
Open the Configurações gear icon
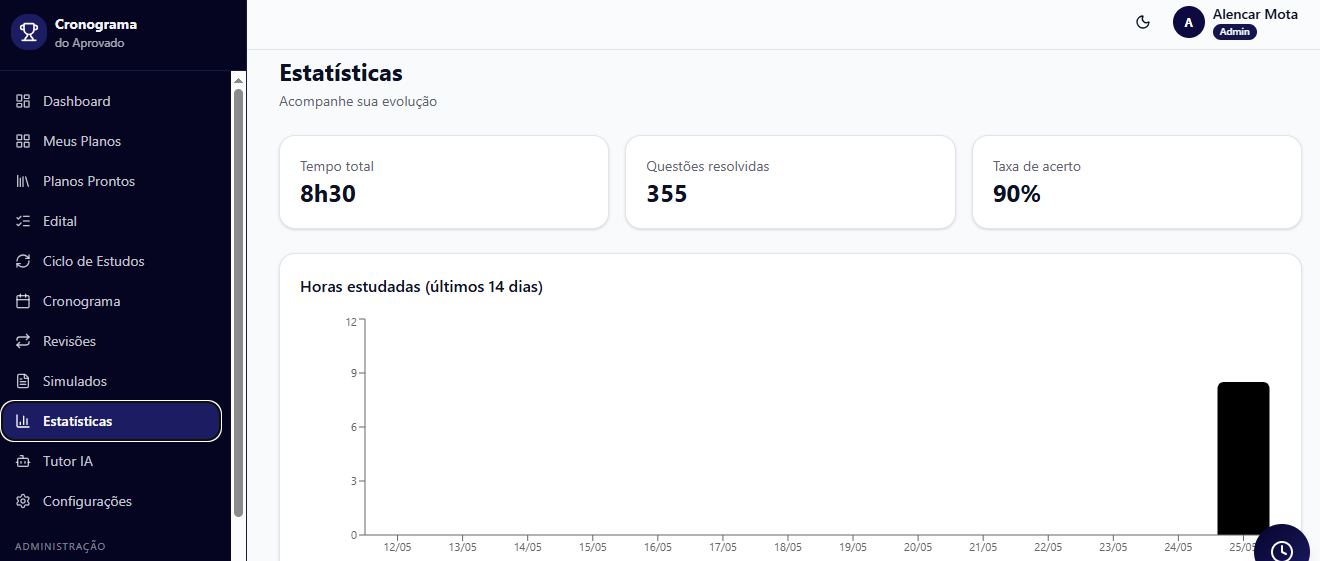click(x=23, y=501)
